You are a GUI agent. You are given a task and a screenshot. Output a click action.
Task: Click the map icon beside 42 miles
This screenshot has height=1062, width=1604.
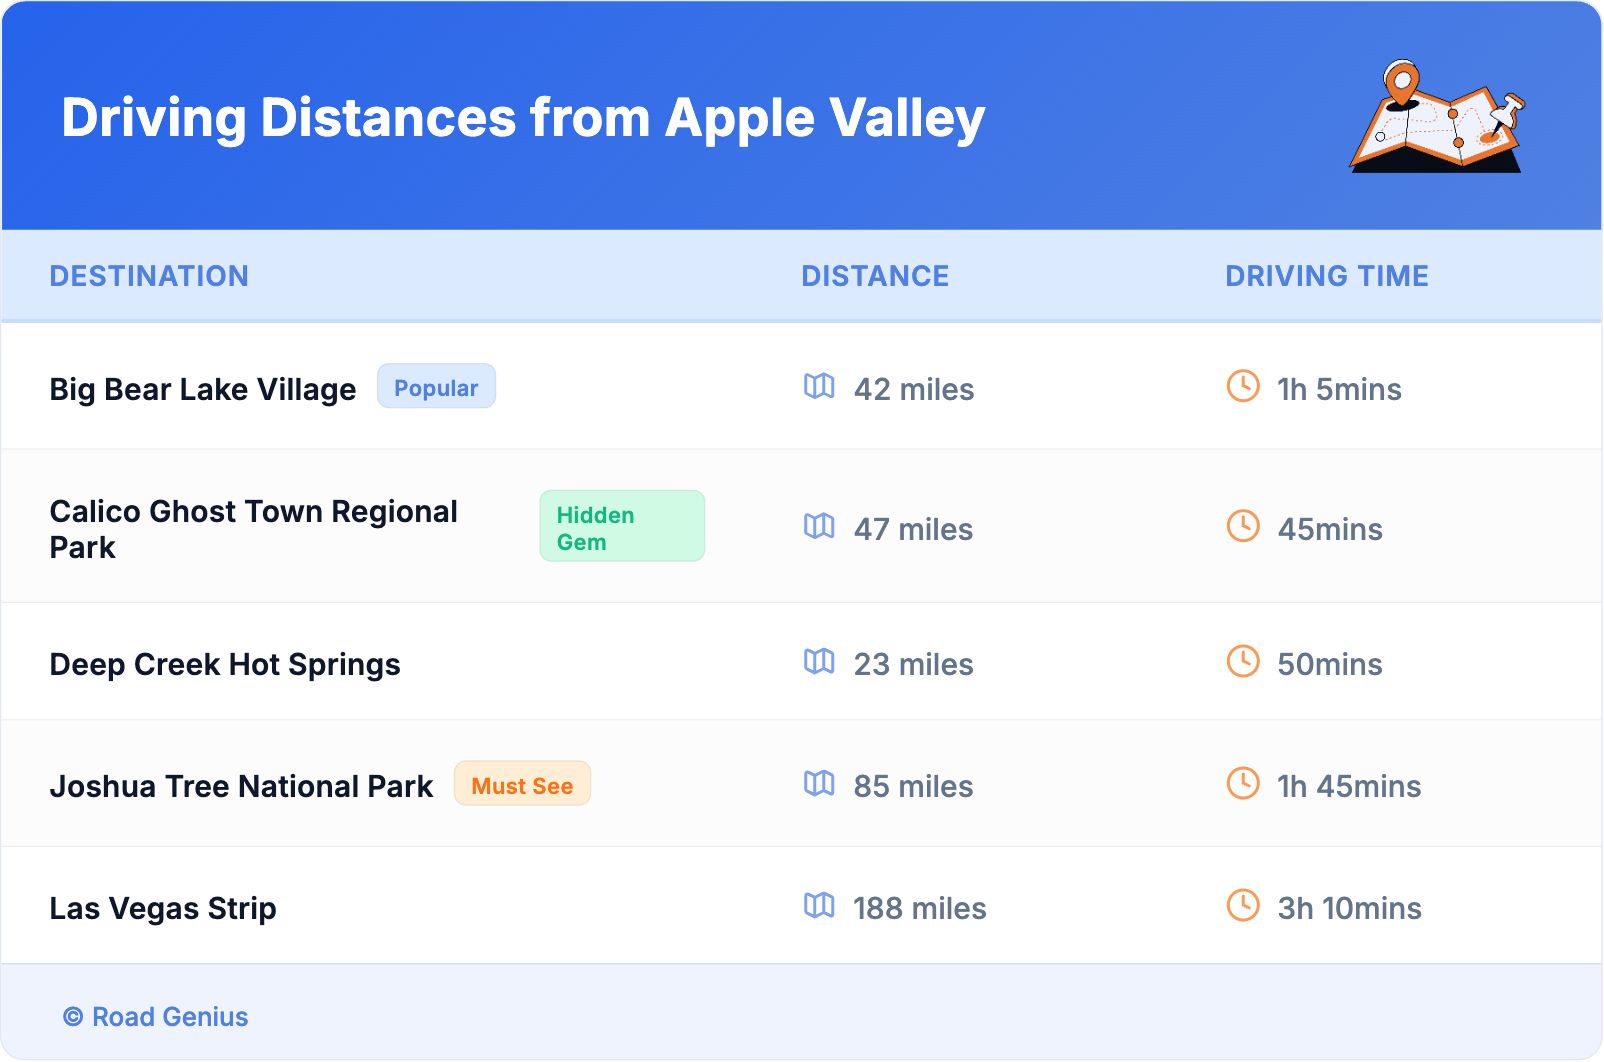point(819,386)
